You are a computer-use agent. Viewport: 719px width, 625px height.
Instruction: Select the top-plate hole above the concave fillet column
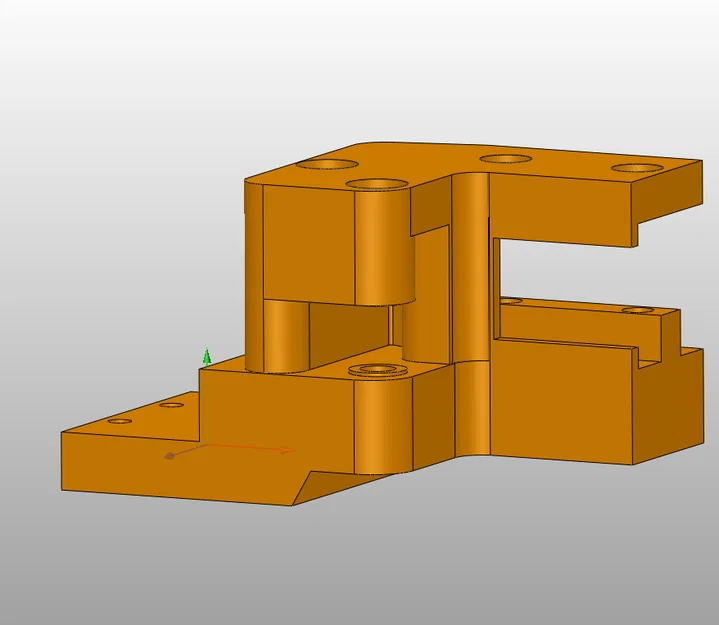tap(506, 159)
